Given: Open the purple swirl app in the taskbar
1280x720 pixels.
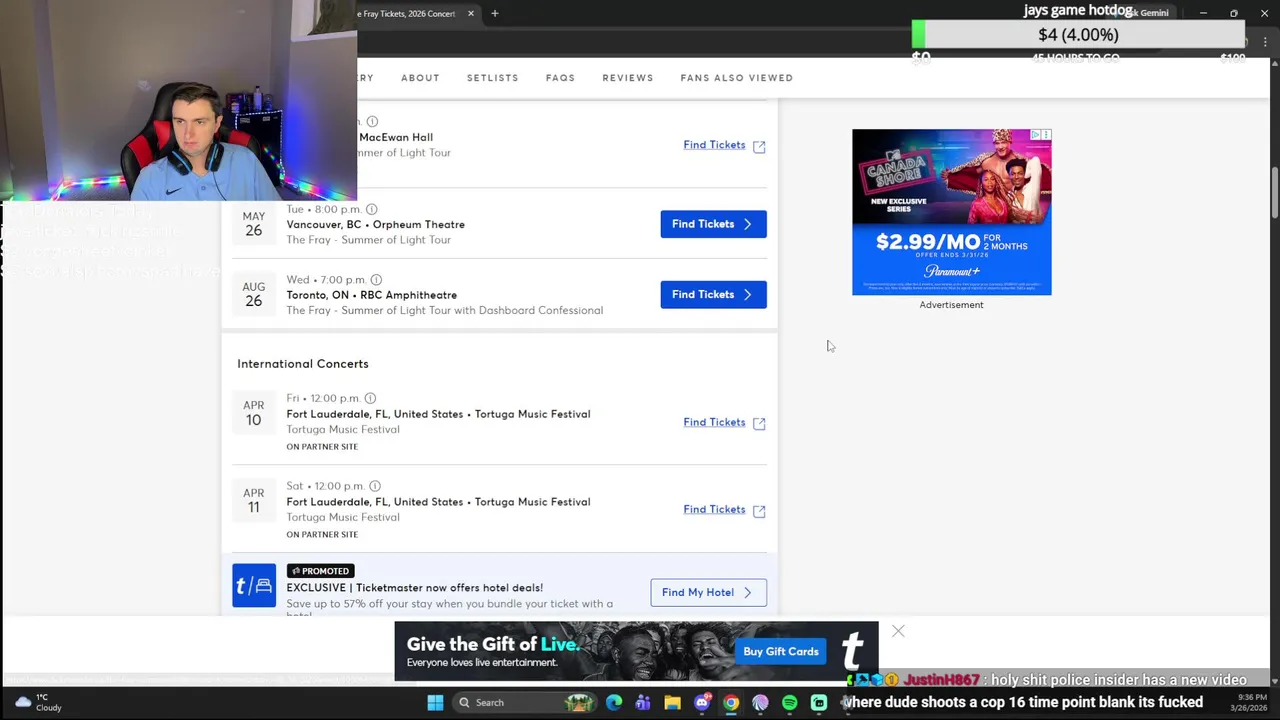Looking at the screenshot, I should [760, 702].
